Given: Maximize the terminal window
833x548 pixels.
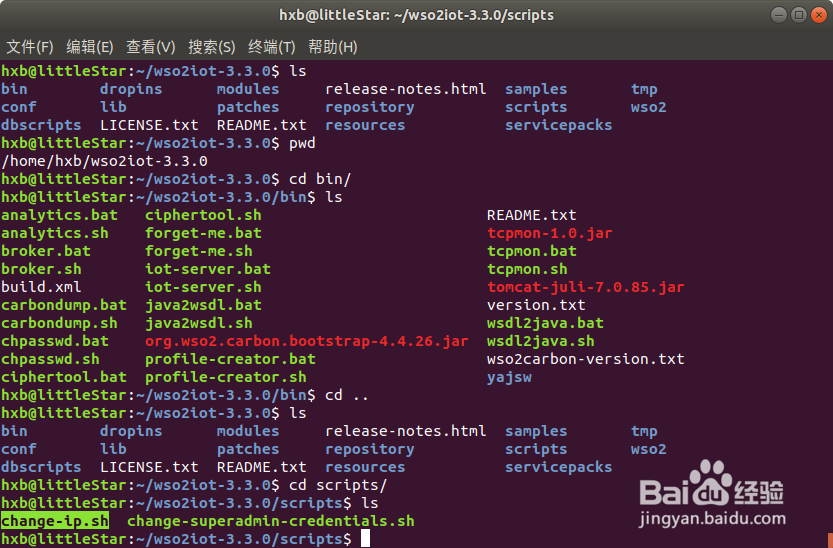Looking at the screenshot, I should [x=798, y=15].
